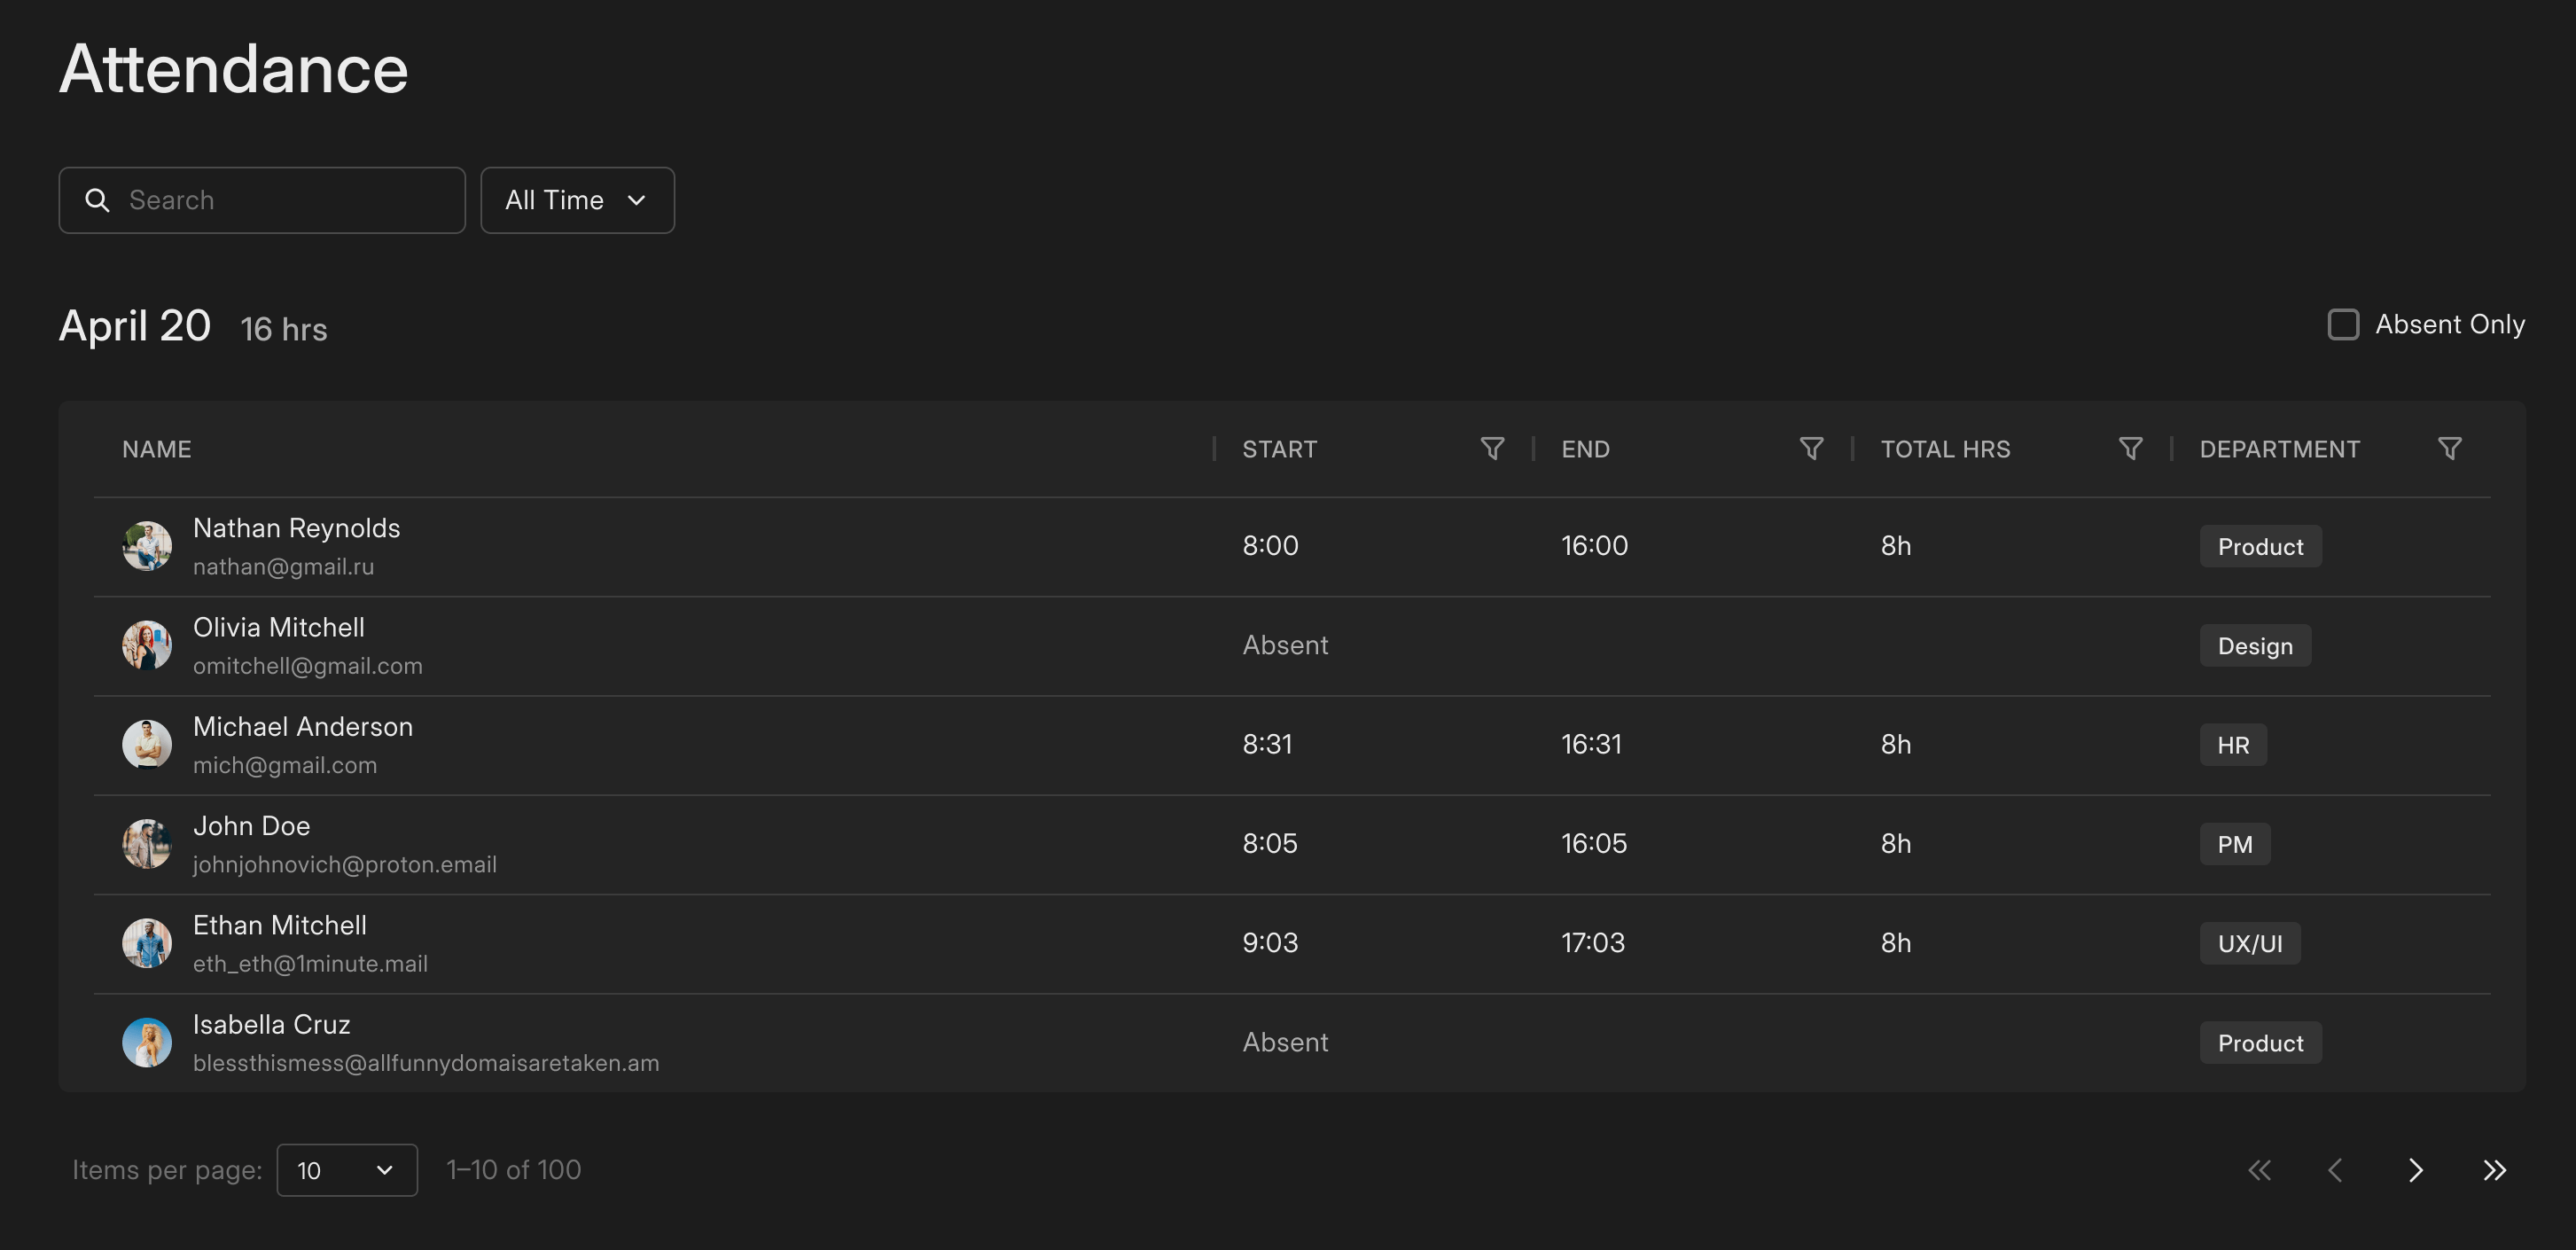2576x1250 pixels.
Task: Click the UX/UI department tag
Action: tap(2249, 944)
